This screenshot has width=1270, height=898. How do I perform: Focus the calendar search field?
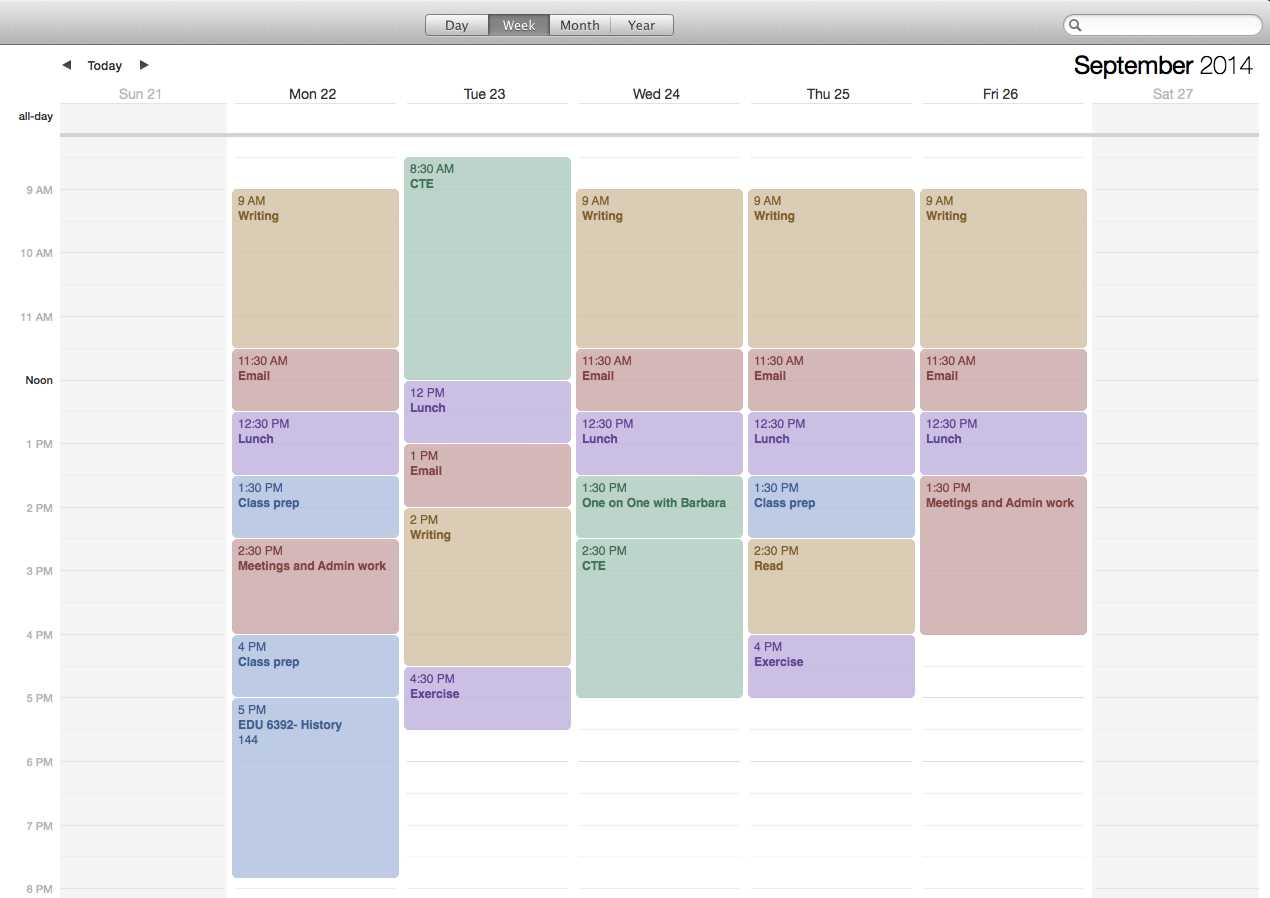pos(1162,25)
